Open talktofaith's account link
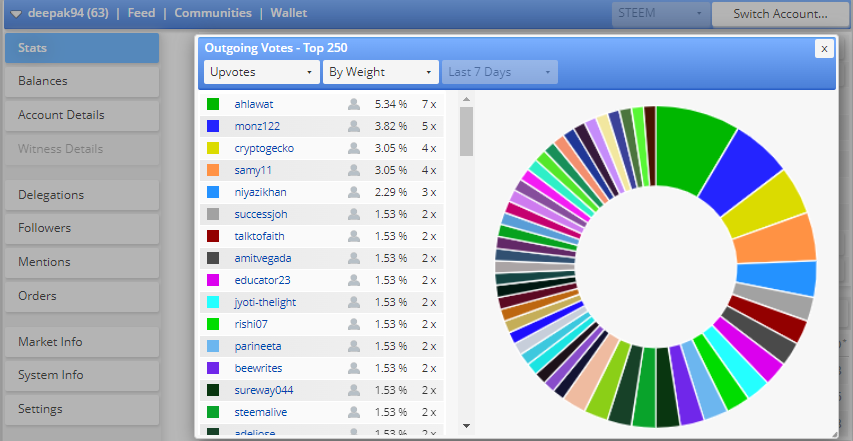Screen dimensions: 853x441 tap(259, 236)
